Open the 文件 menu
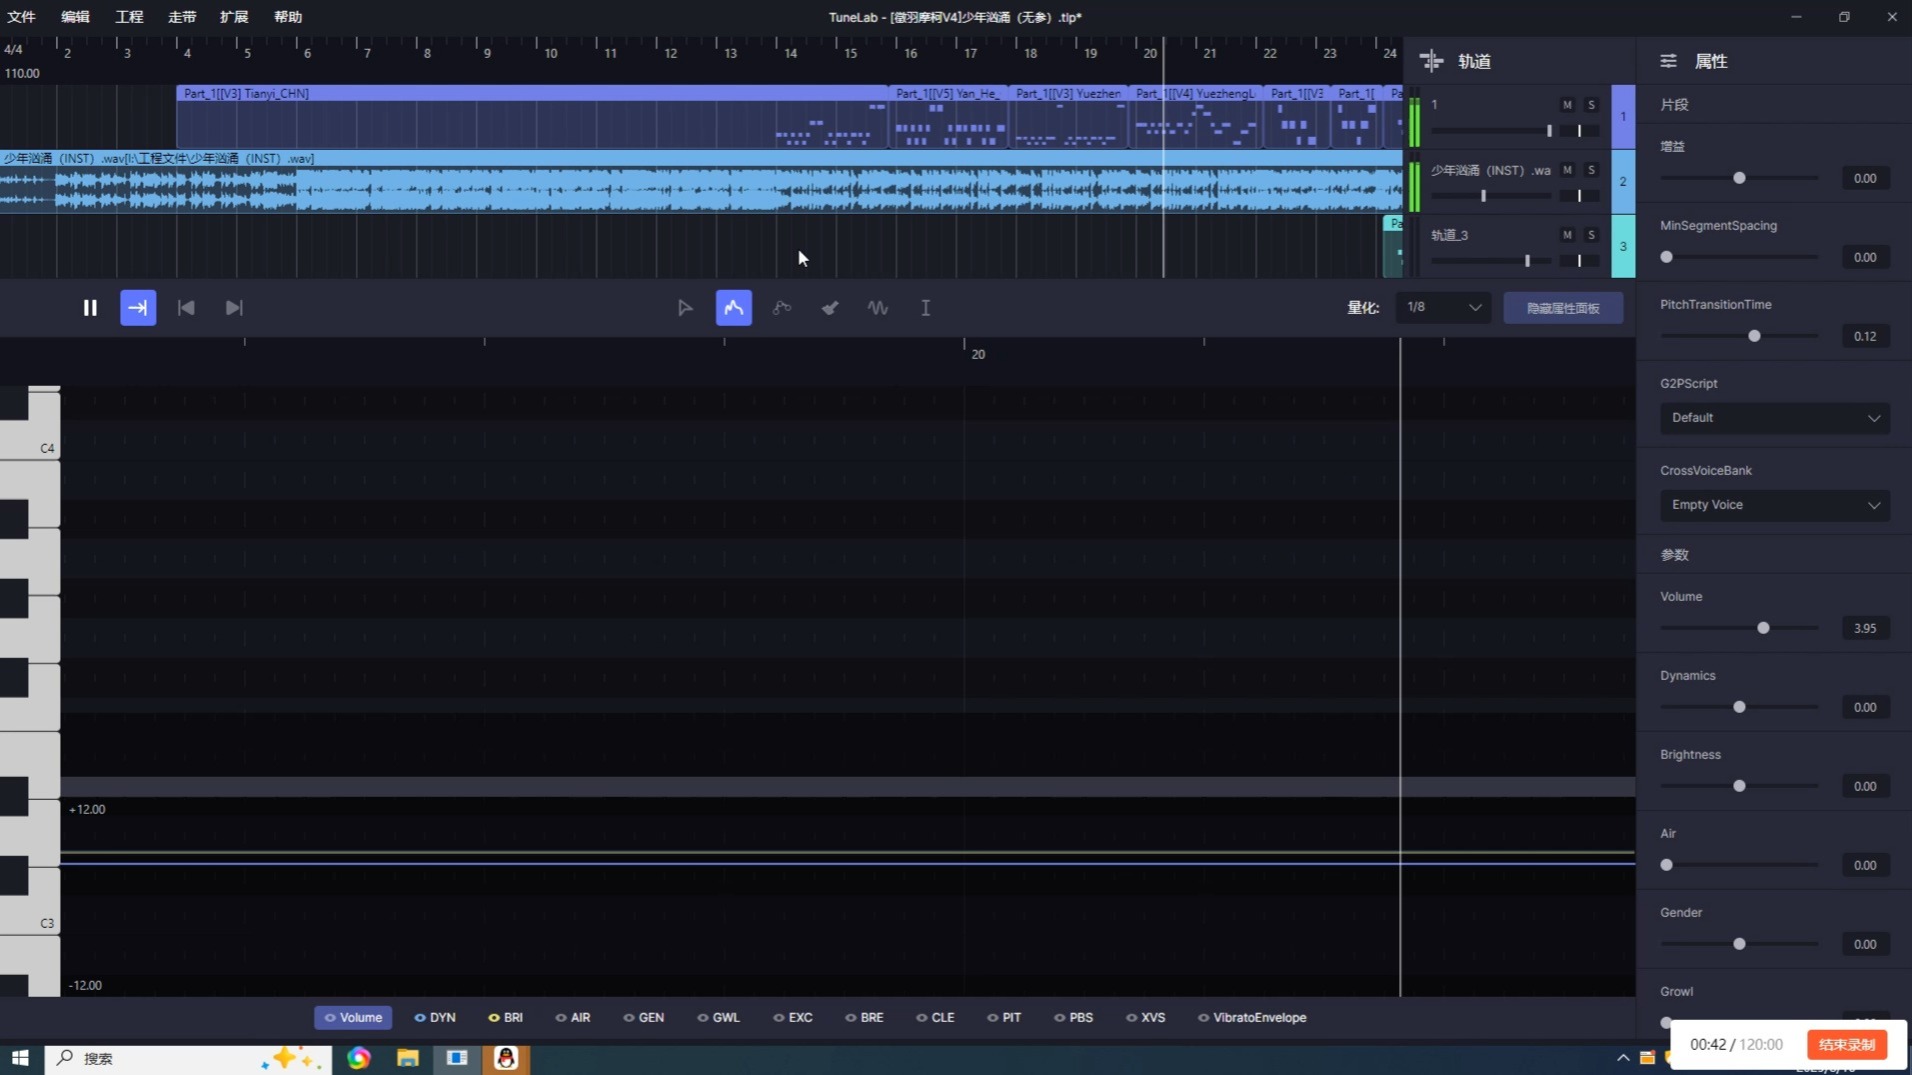 [x=21, y=17]
